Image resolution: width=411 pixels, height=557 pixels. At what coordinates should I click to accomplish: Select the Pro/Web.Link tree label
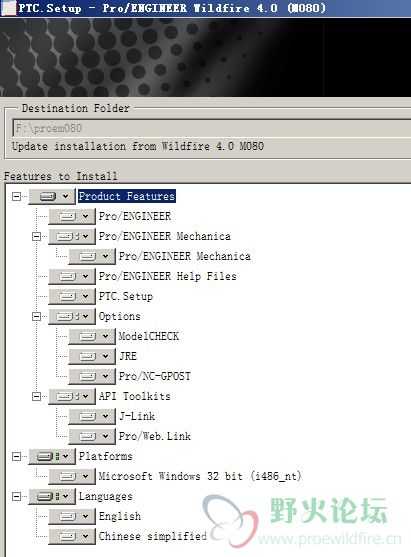point(155,437)
